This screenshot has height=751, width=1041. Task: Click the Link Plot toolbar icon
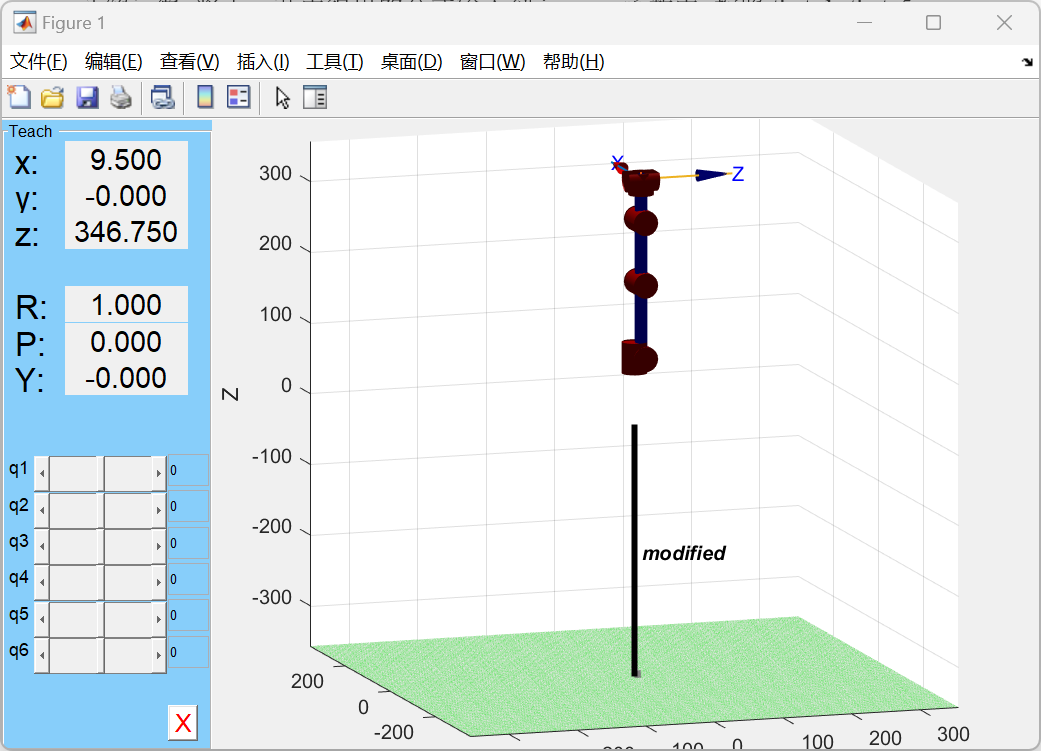(163, 98)
